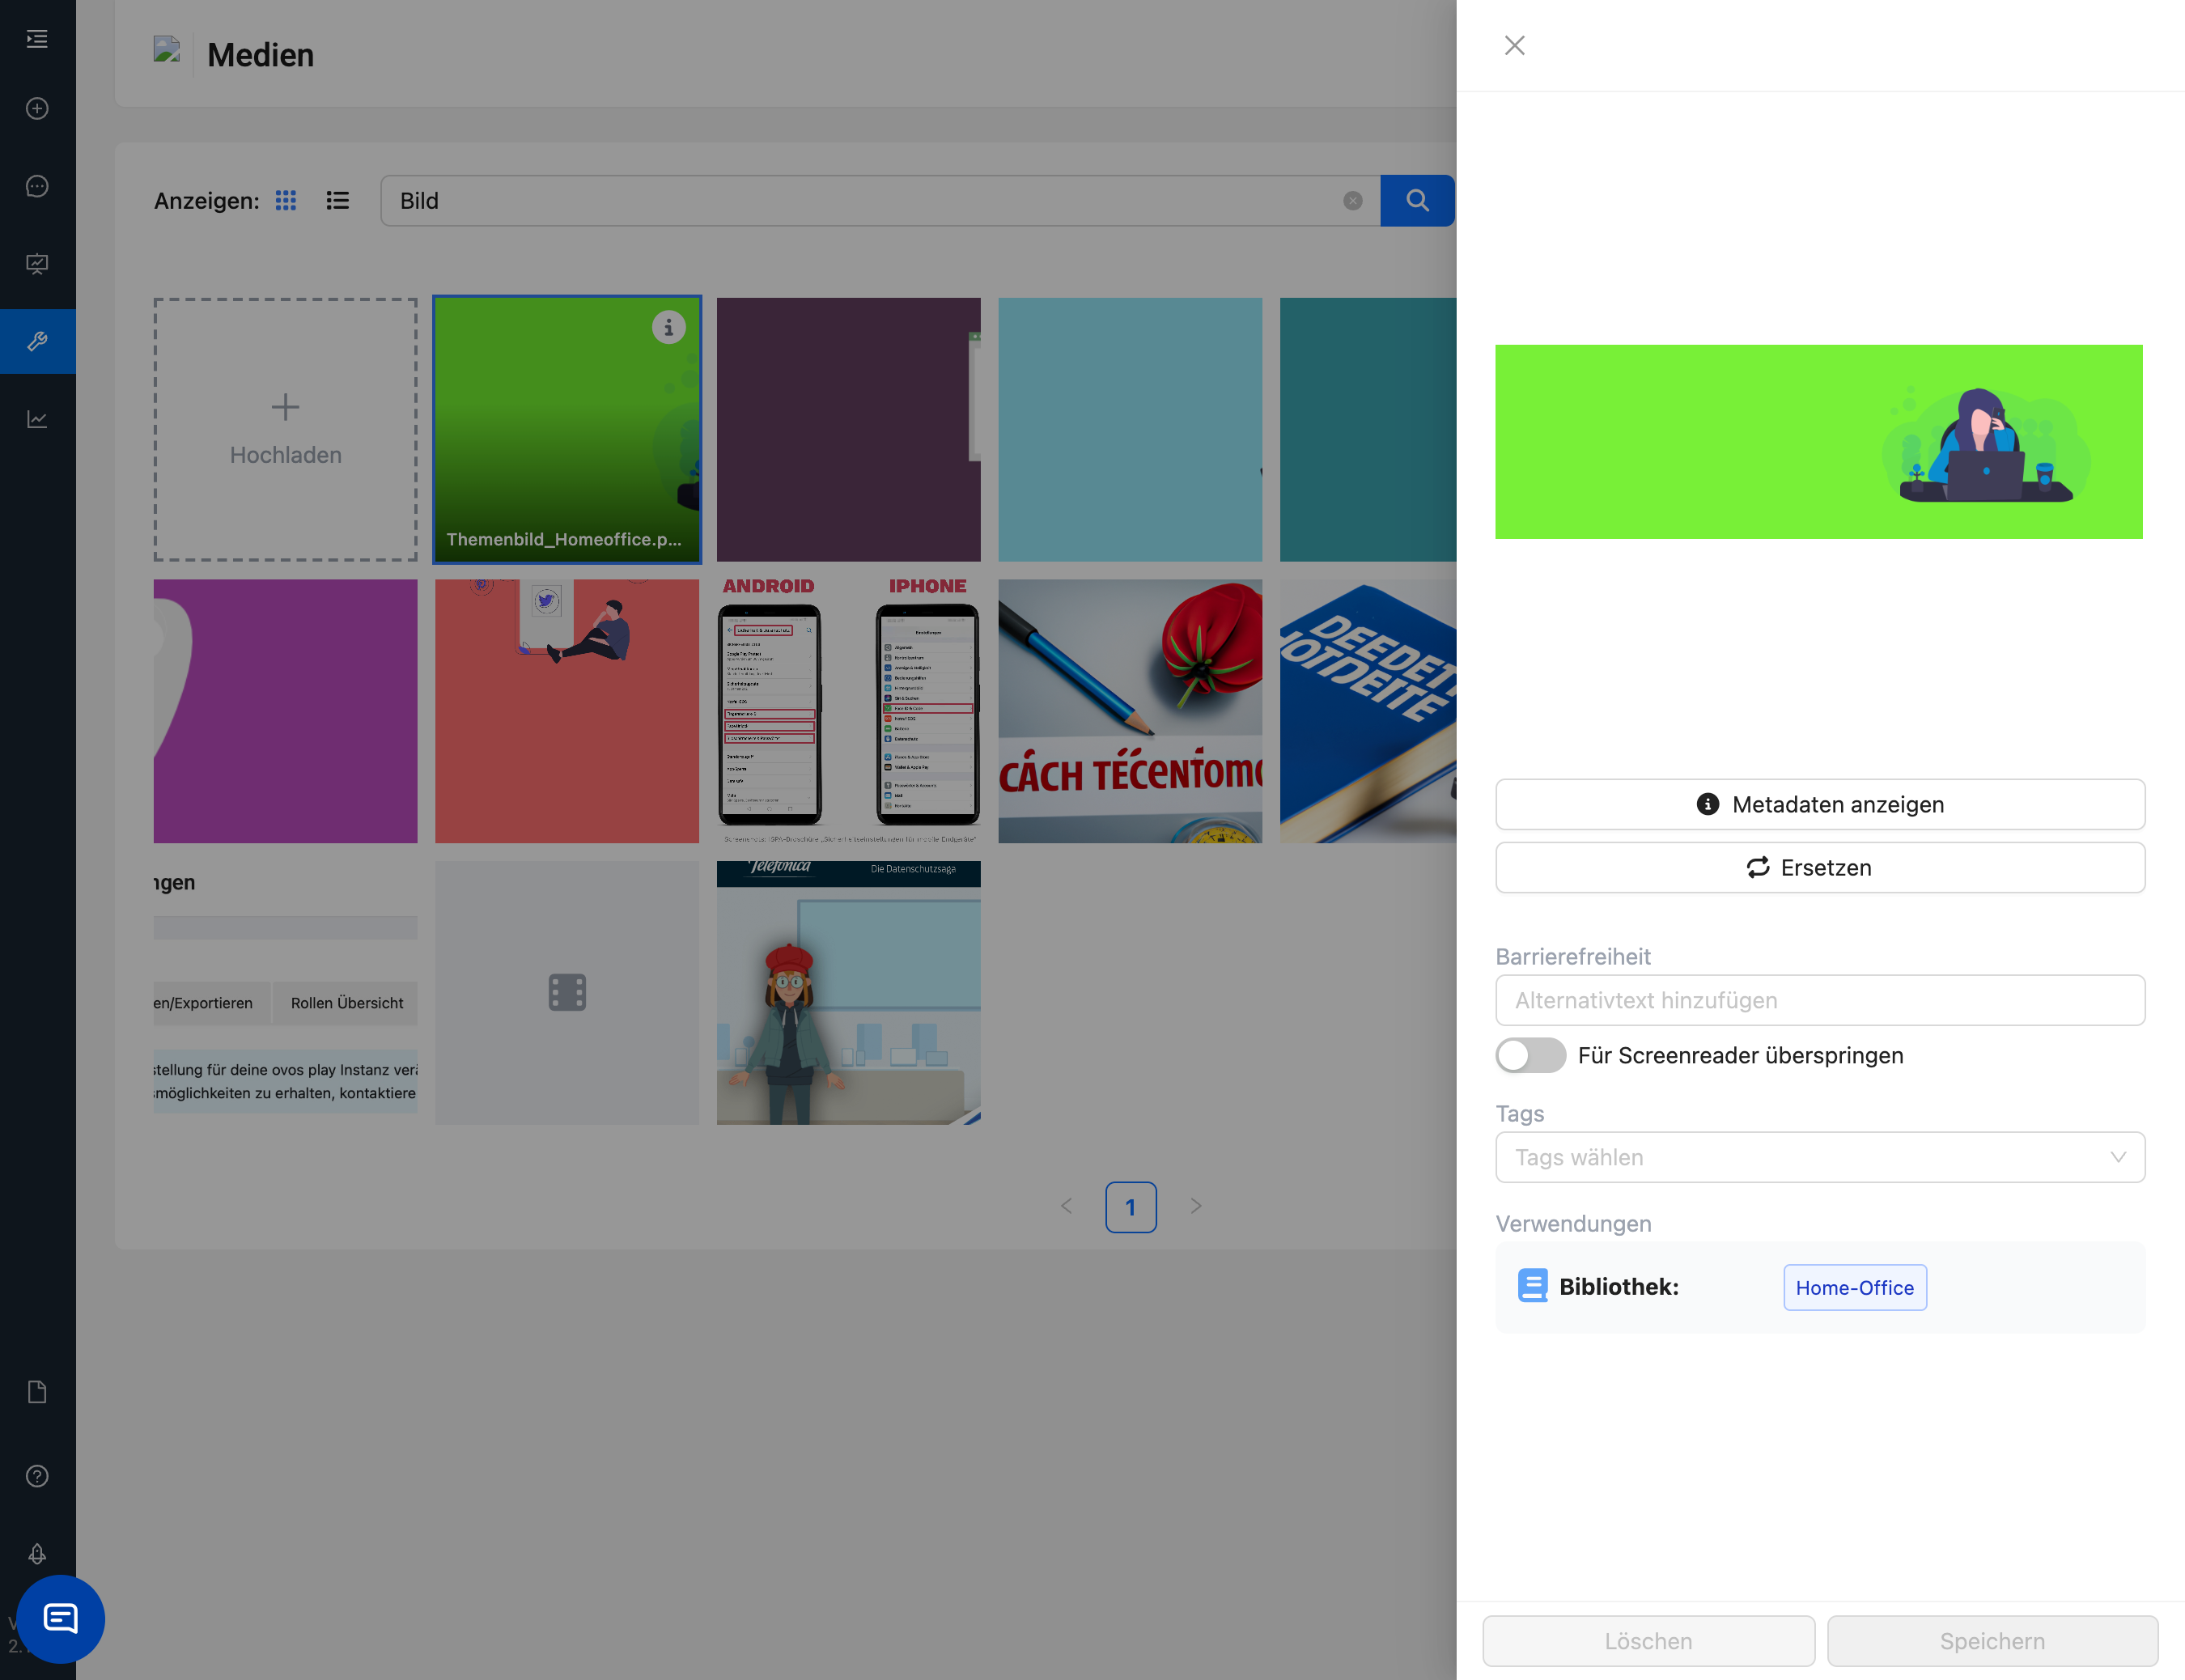This screenshot has width=2185, height=1680.
Task: Click the blue search magnifier button
Action: coord(1416,201)
